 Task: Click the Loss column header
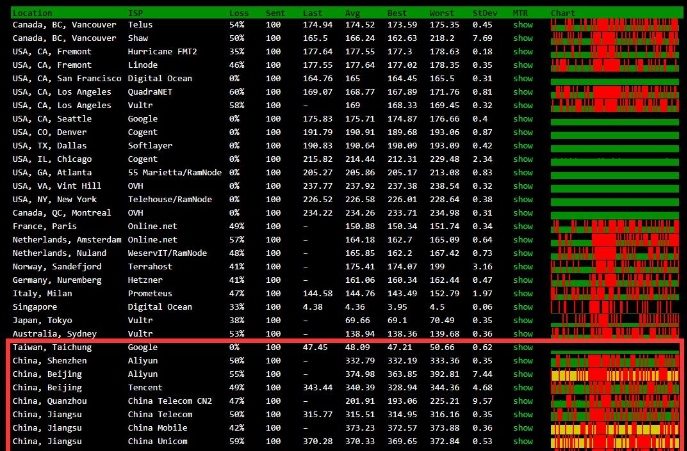[238, 13]
